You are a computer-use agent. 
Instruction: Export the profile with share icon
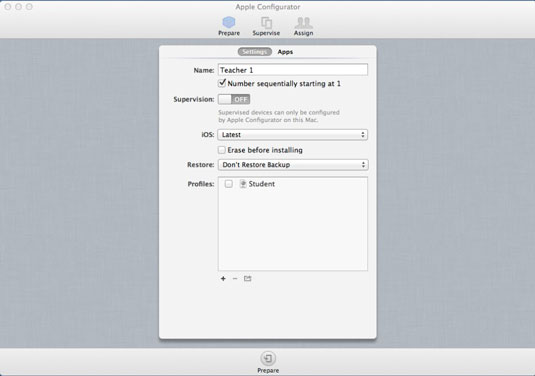coord(247,279)
